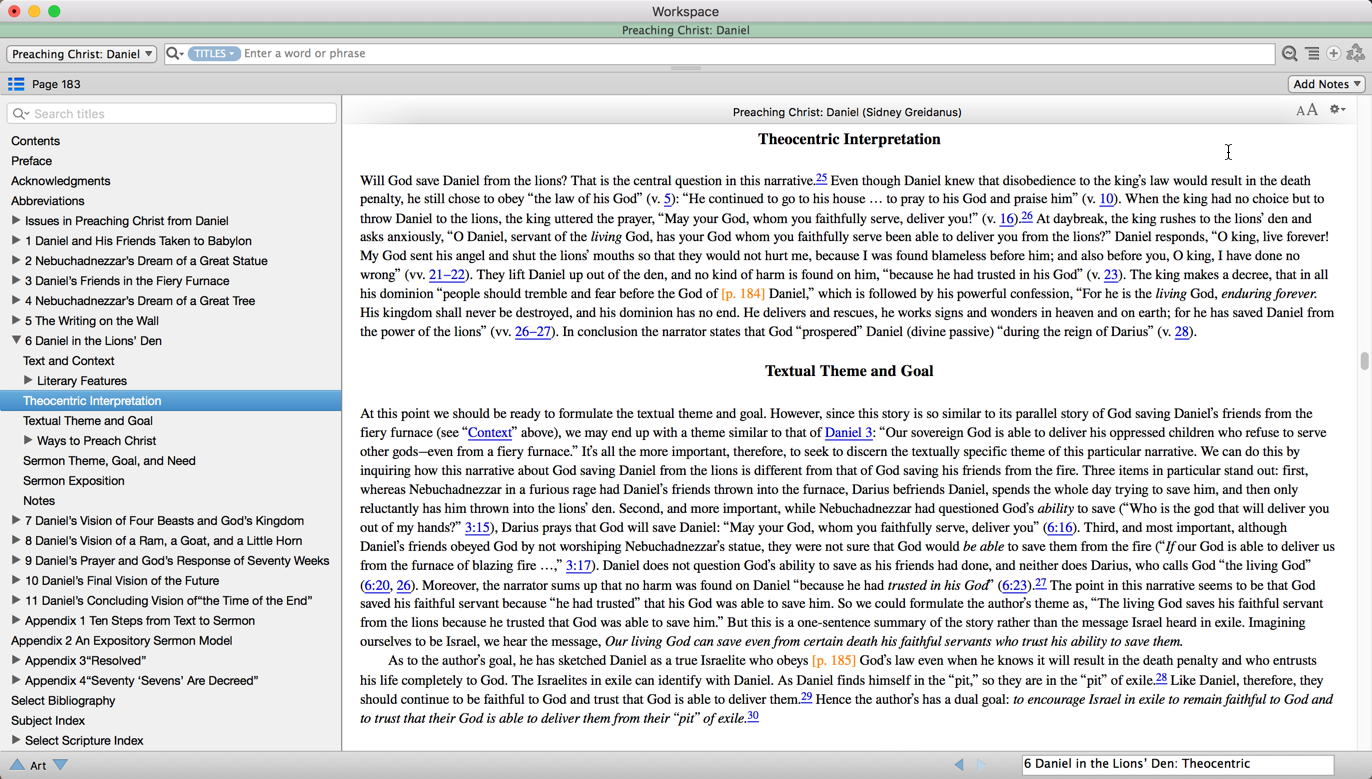Open the Preaching Christ: Daniel module dropdown
Screen dimensions: 1372x779
[x=82, y=54]
